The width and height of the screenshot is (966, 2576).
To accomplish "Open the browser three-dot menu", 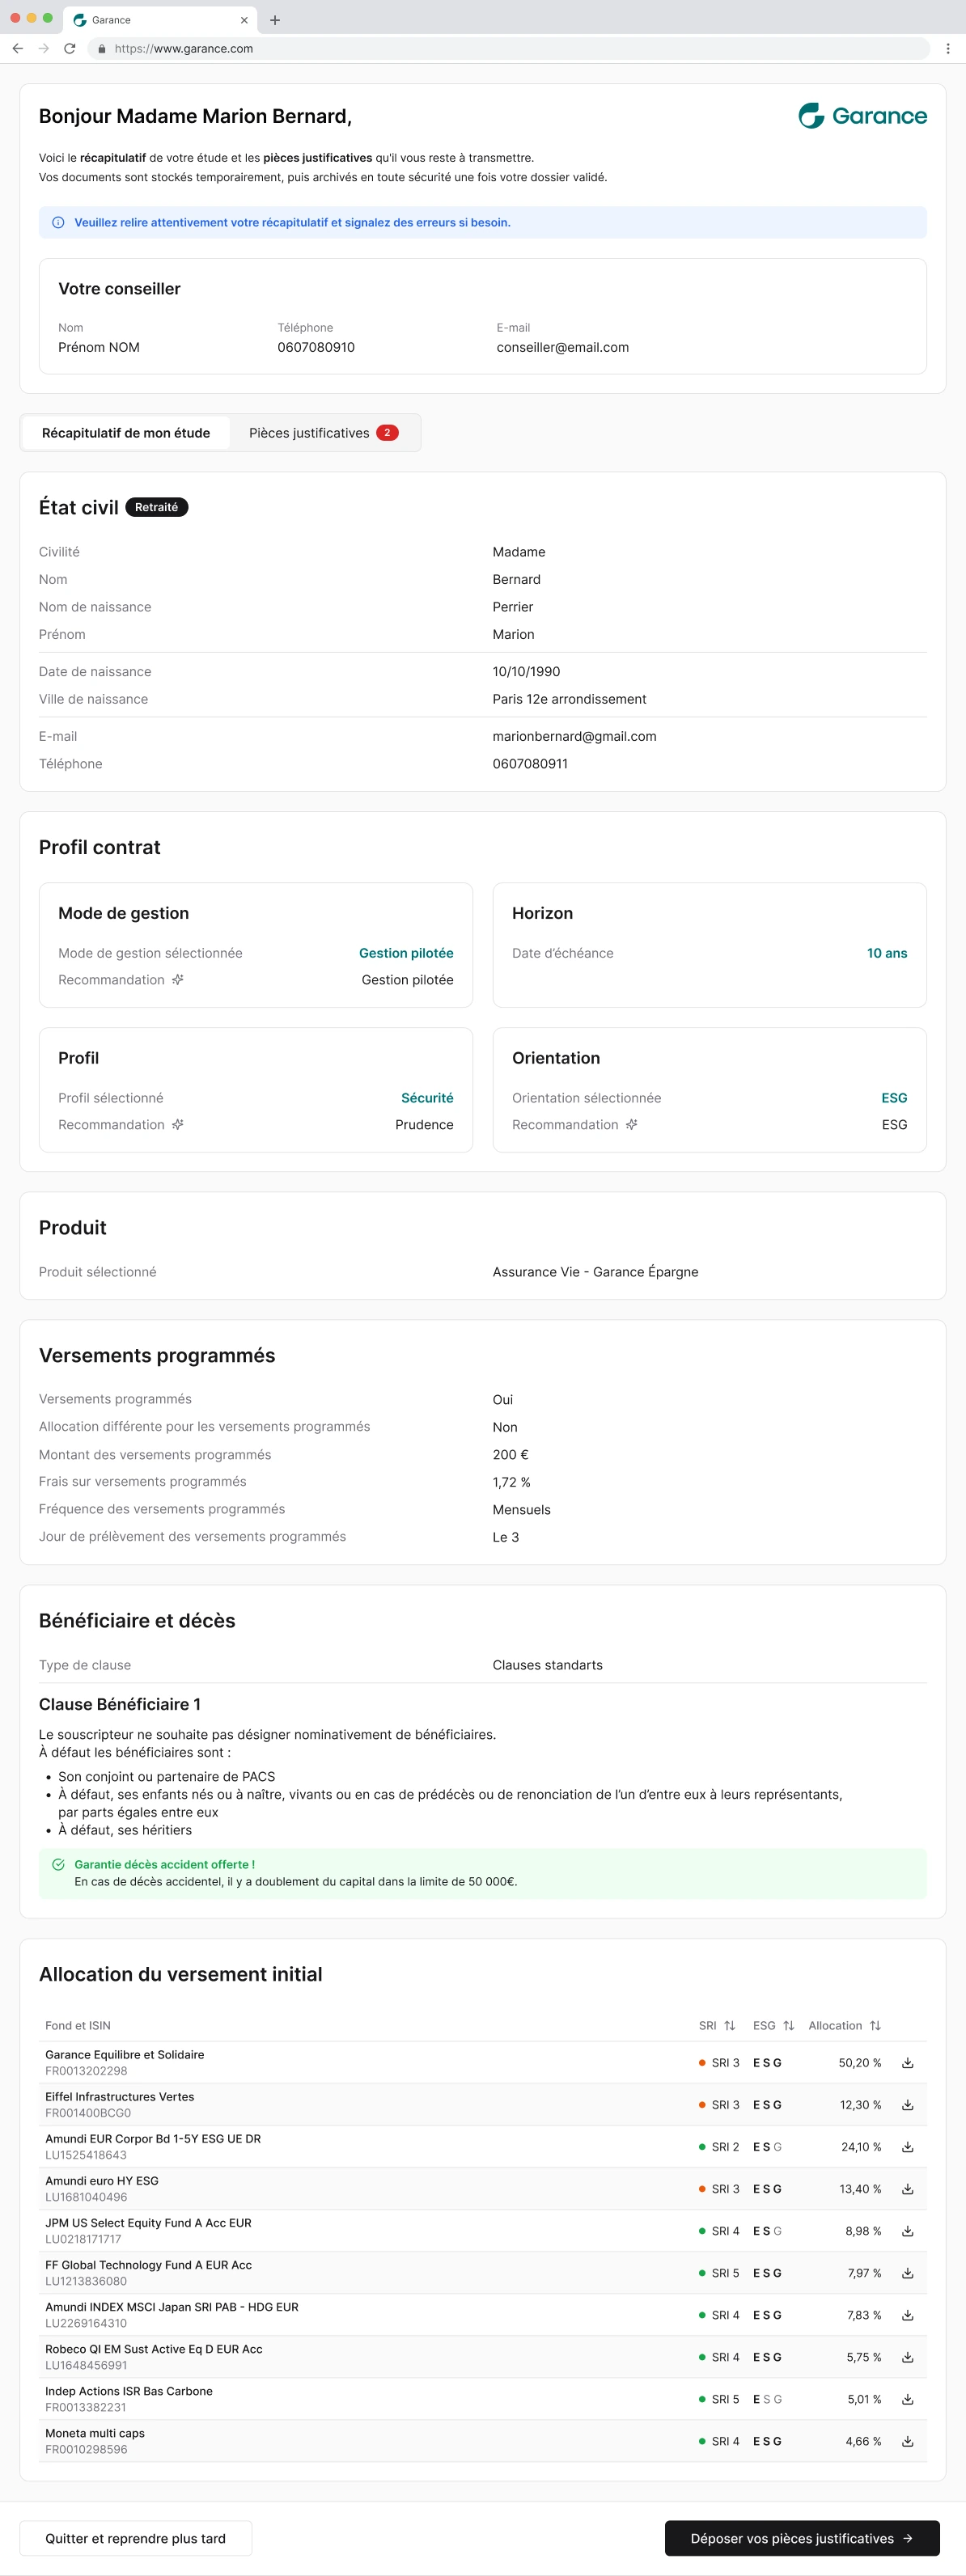I will [947, 48].
